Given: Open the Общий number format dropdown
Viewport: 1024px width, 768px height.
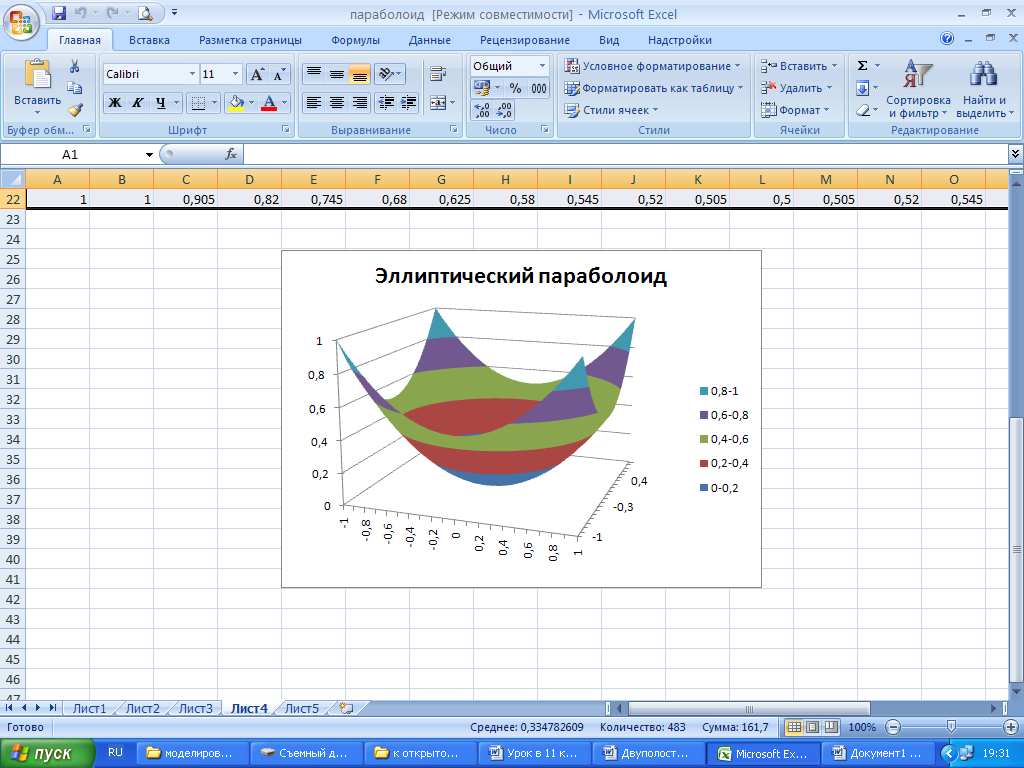Looking at the screenshot, I should (542, 66).
